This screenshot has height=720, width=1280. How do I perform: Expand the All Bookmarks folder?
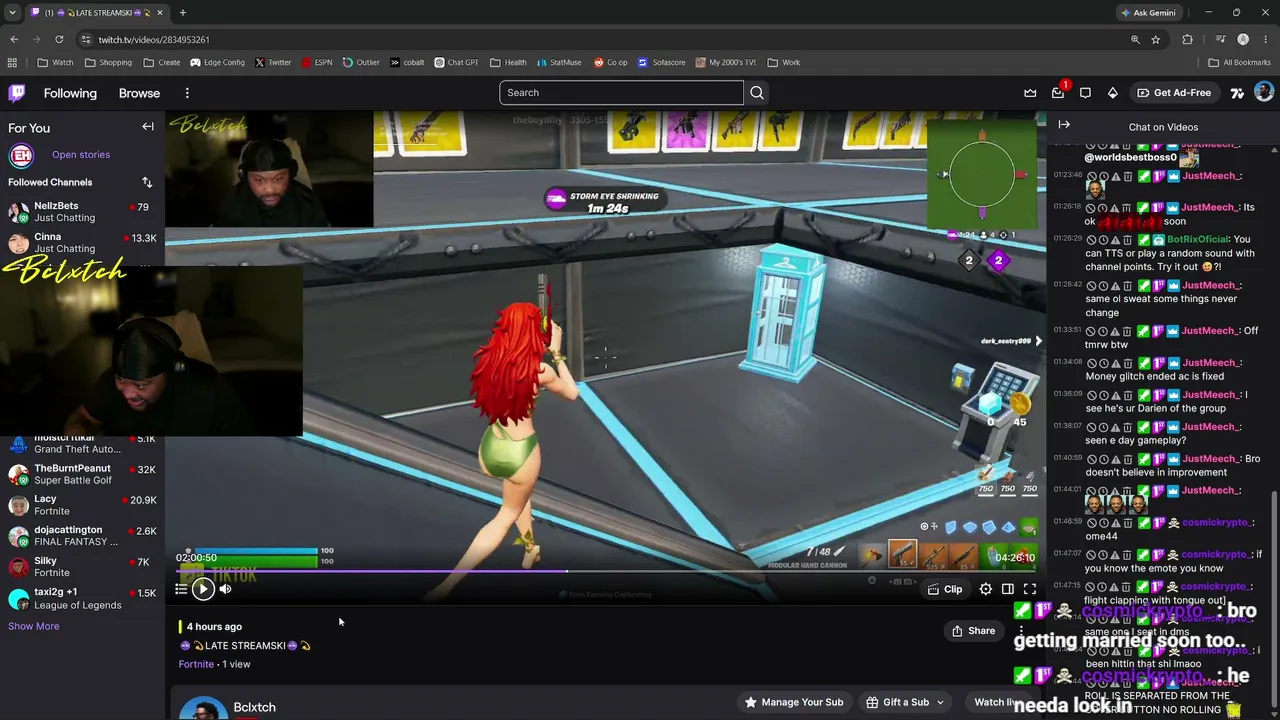point(1239,62)
